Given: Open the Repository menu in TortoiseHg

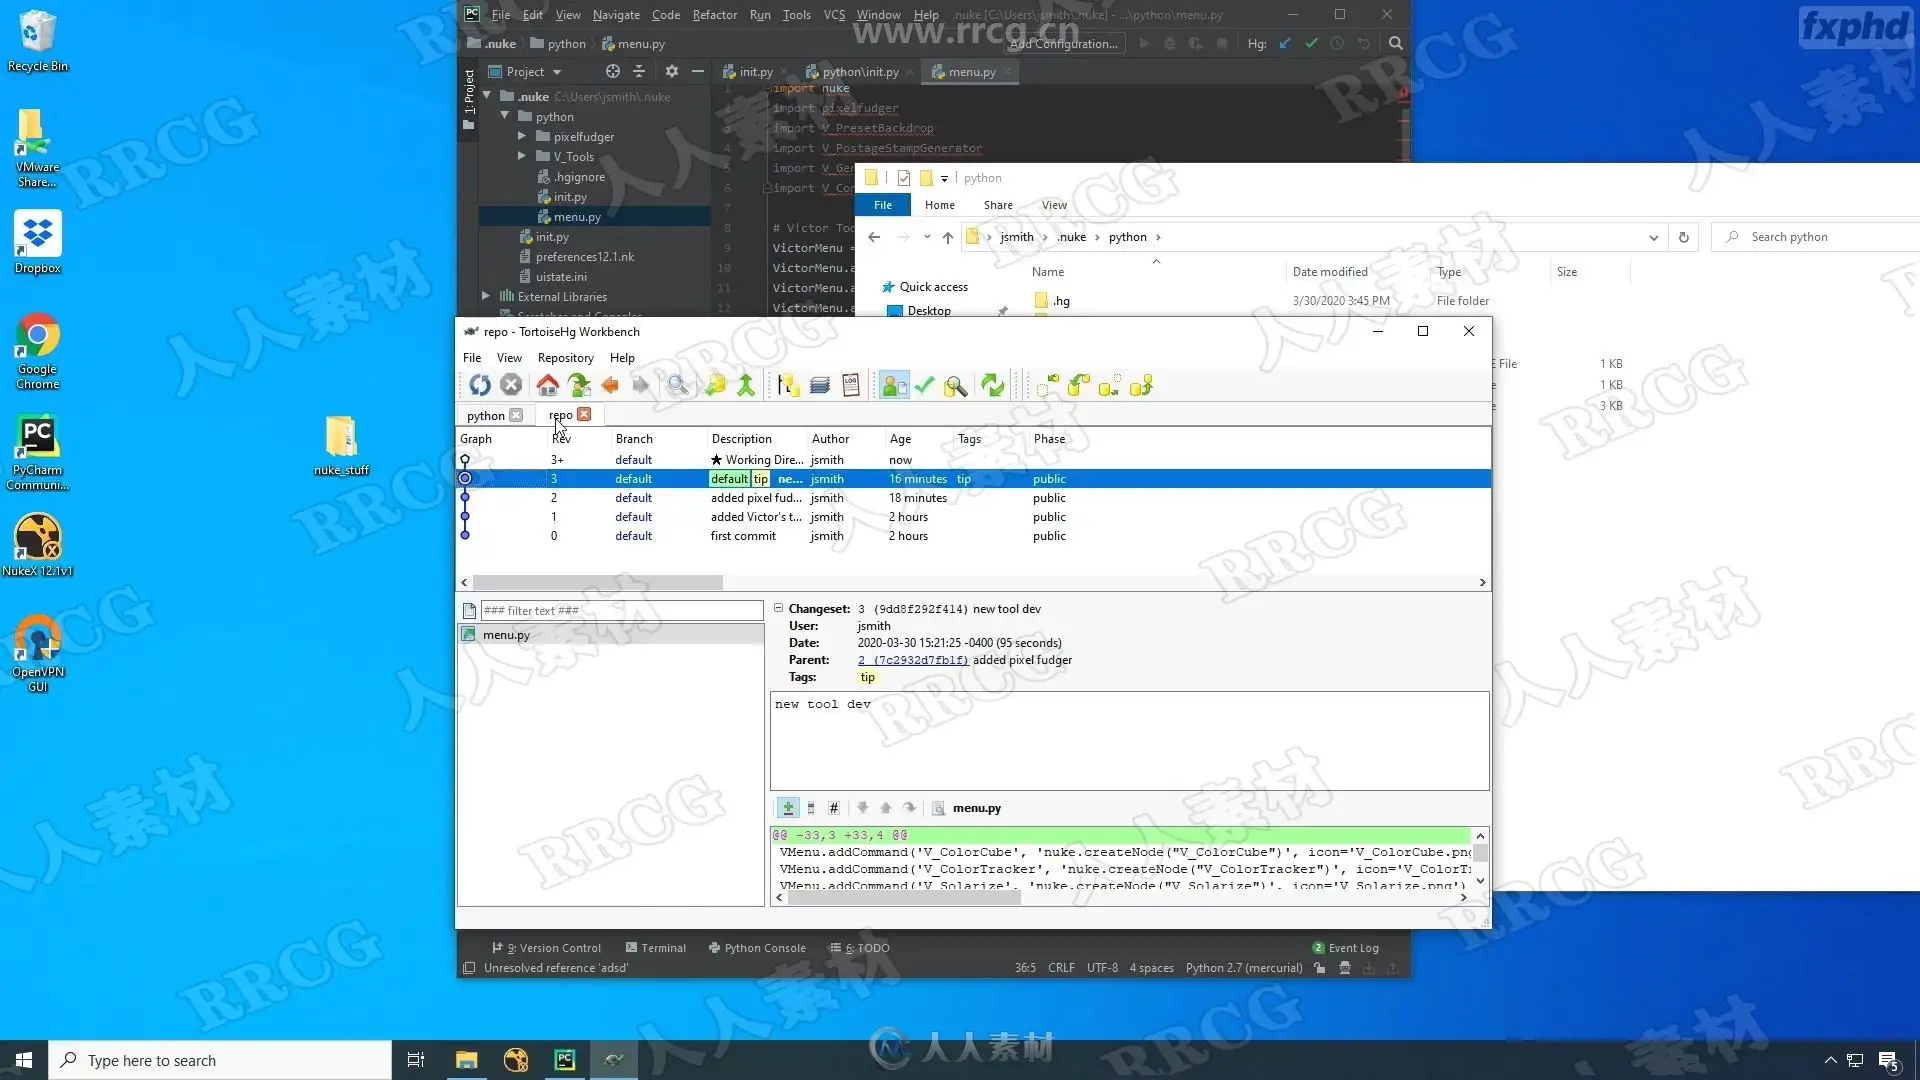Looking at the screenshot, I should pos(565,358).
